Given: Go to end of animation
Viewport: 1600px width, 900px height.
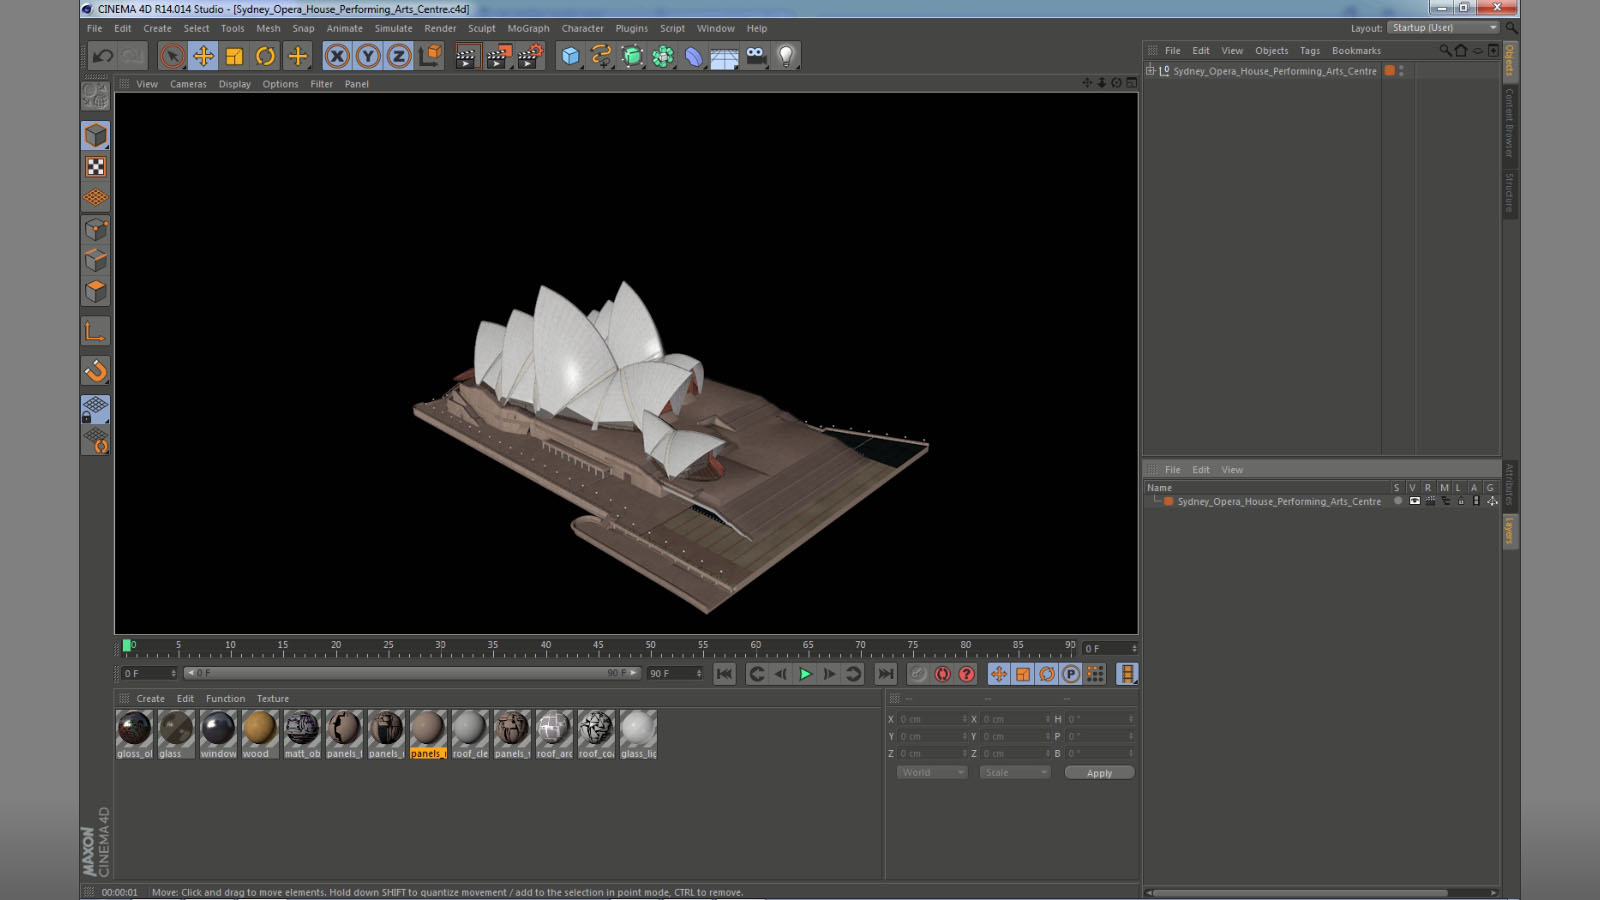Looking at the screenshot, I should pyautogui.click(x=886, y=674).
